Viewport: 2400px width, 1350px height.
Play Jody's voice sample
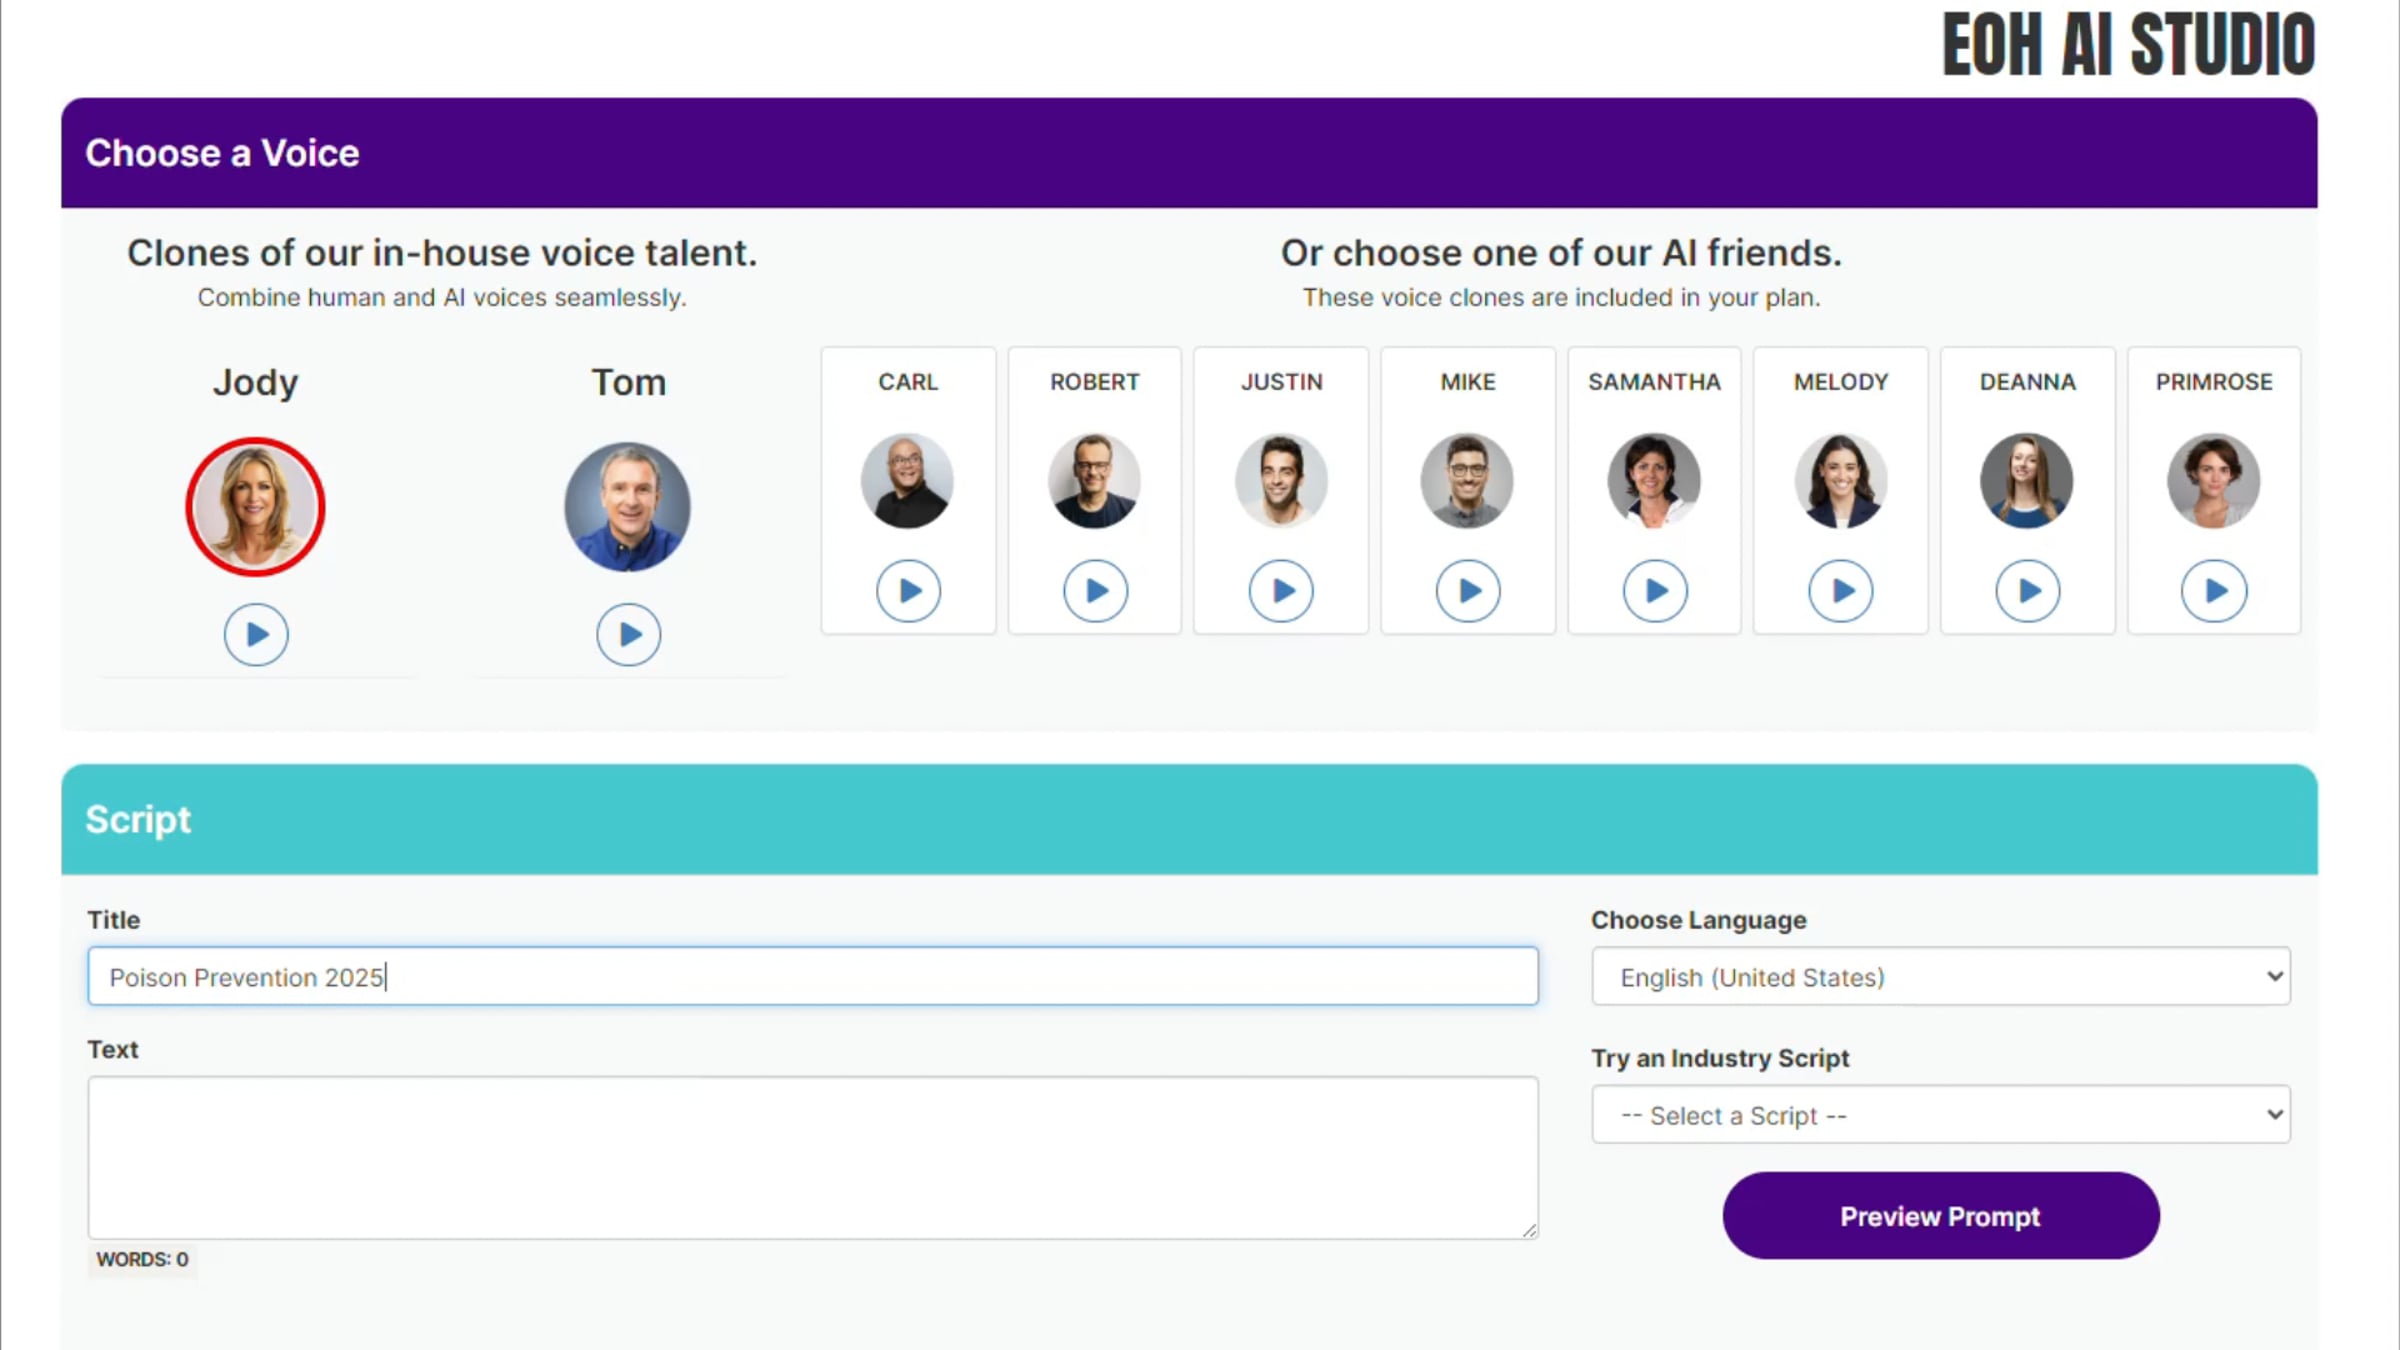(x=256, y=634)
